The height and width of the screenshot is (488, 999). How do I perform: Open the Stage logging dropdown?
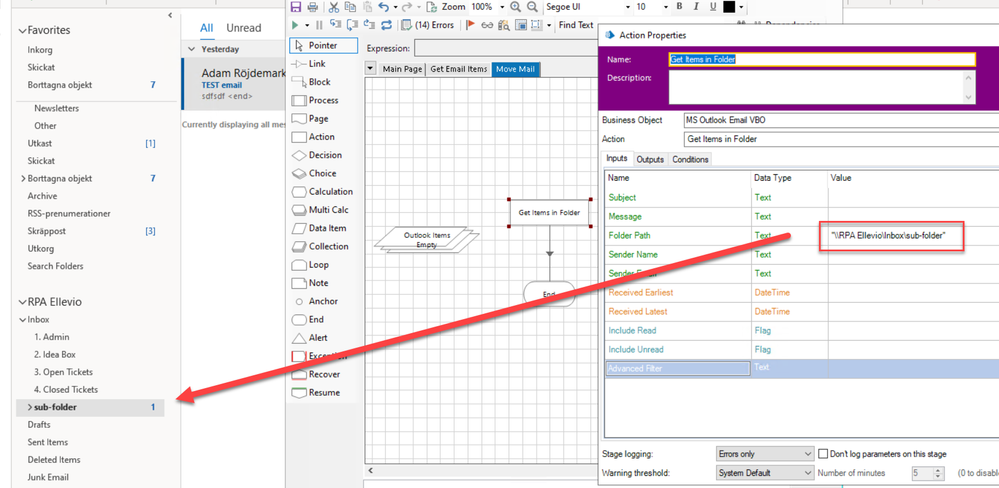pyautogui.click(x=765, y=454)
